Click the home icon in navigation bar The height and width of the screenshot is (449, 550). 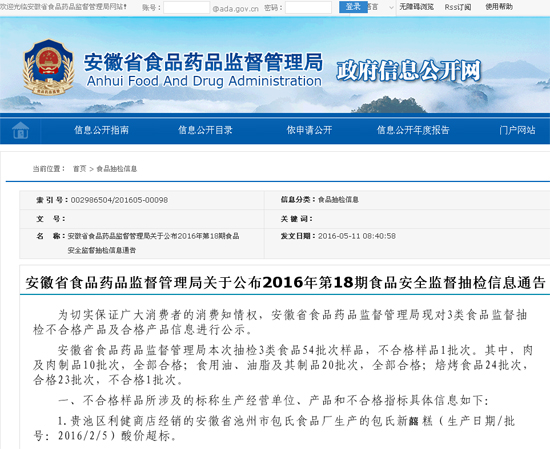21,130
